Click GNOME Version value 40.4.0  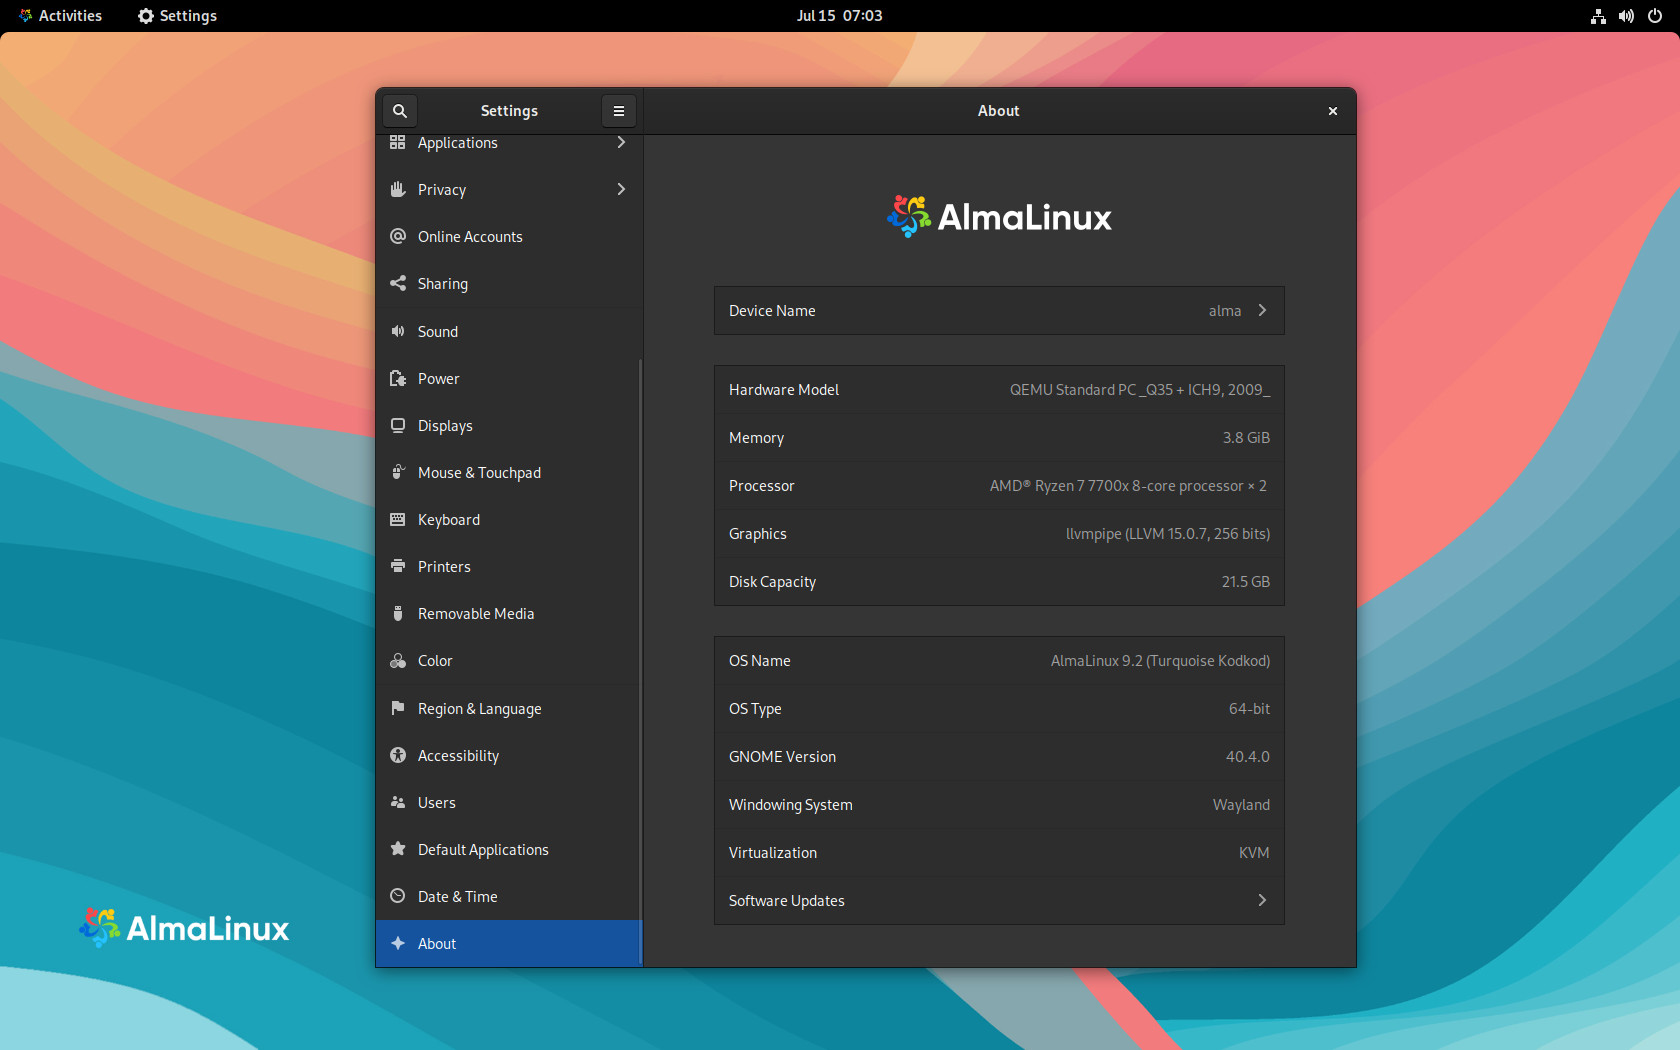pos(1248,757)
